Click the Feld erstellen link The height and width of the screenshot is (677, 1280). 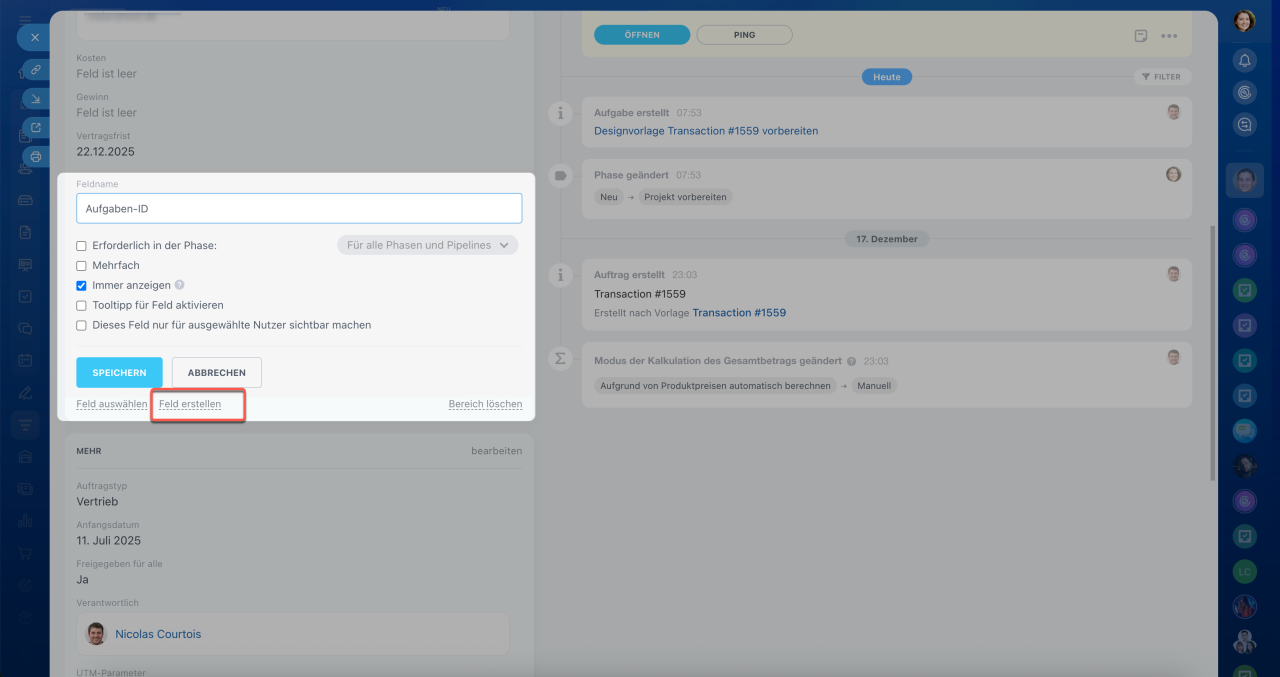click(190, 404)
